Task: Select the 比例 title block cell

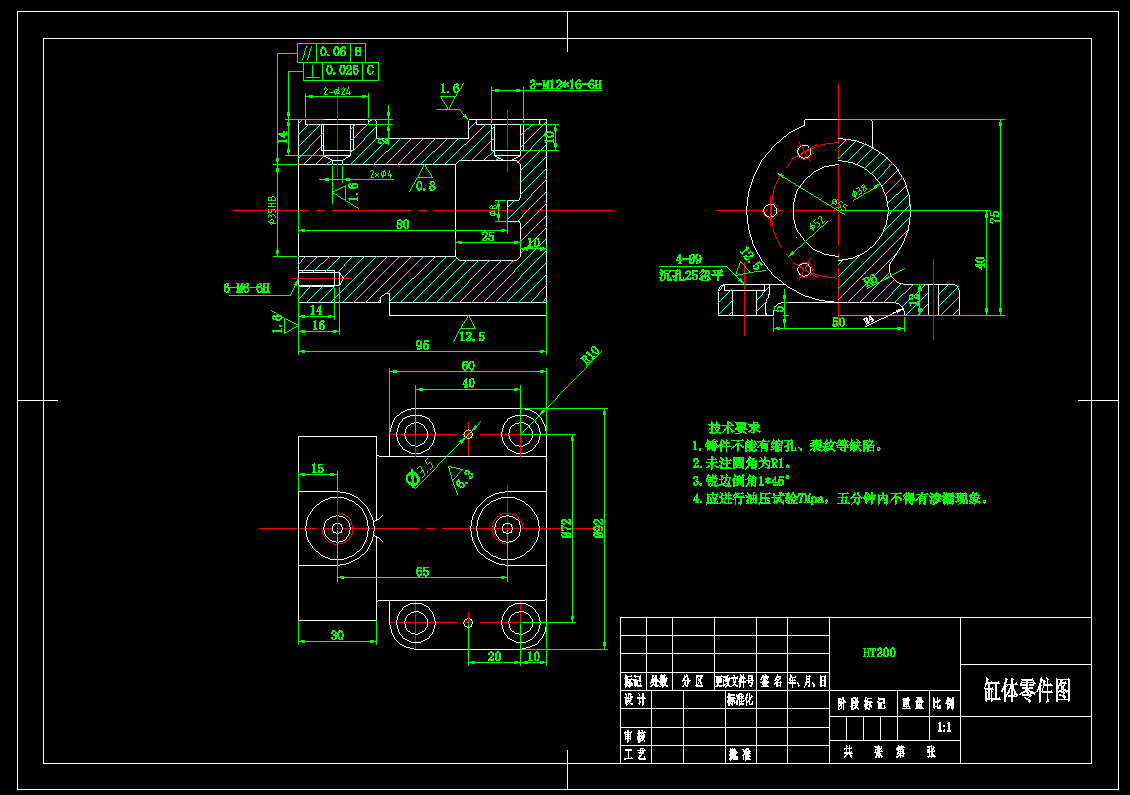Action: pos(943,703)
